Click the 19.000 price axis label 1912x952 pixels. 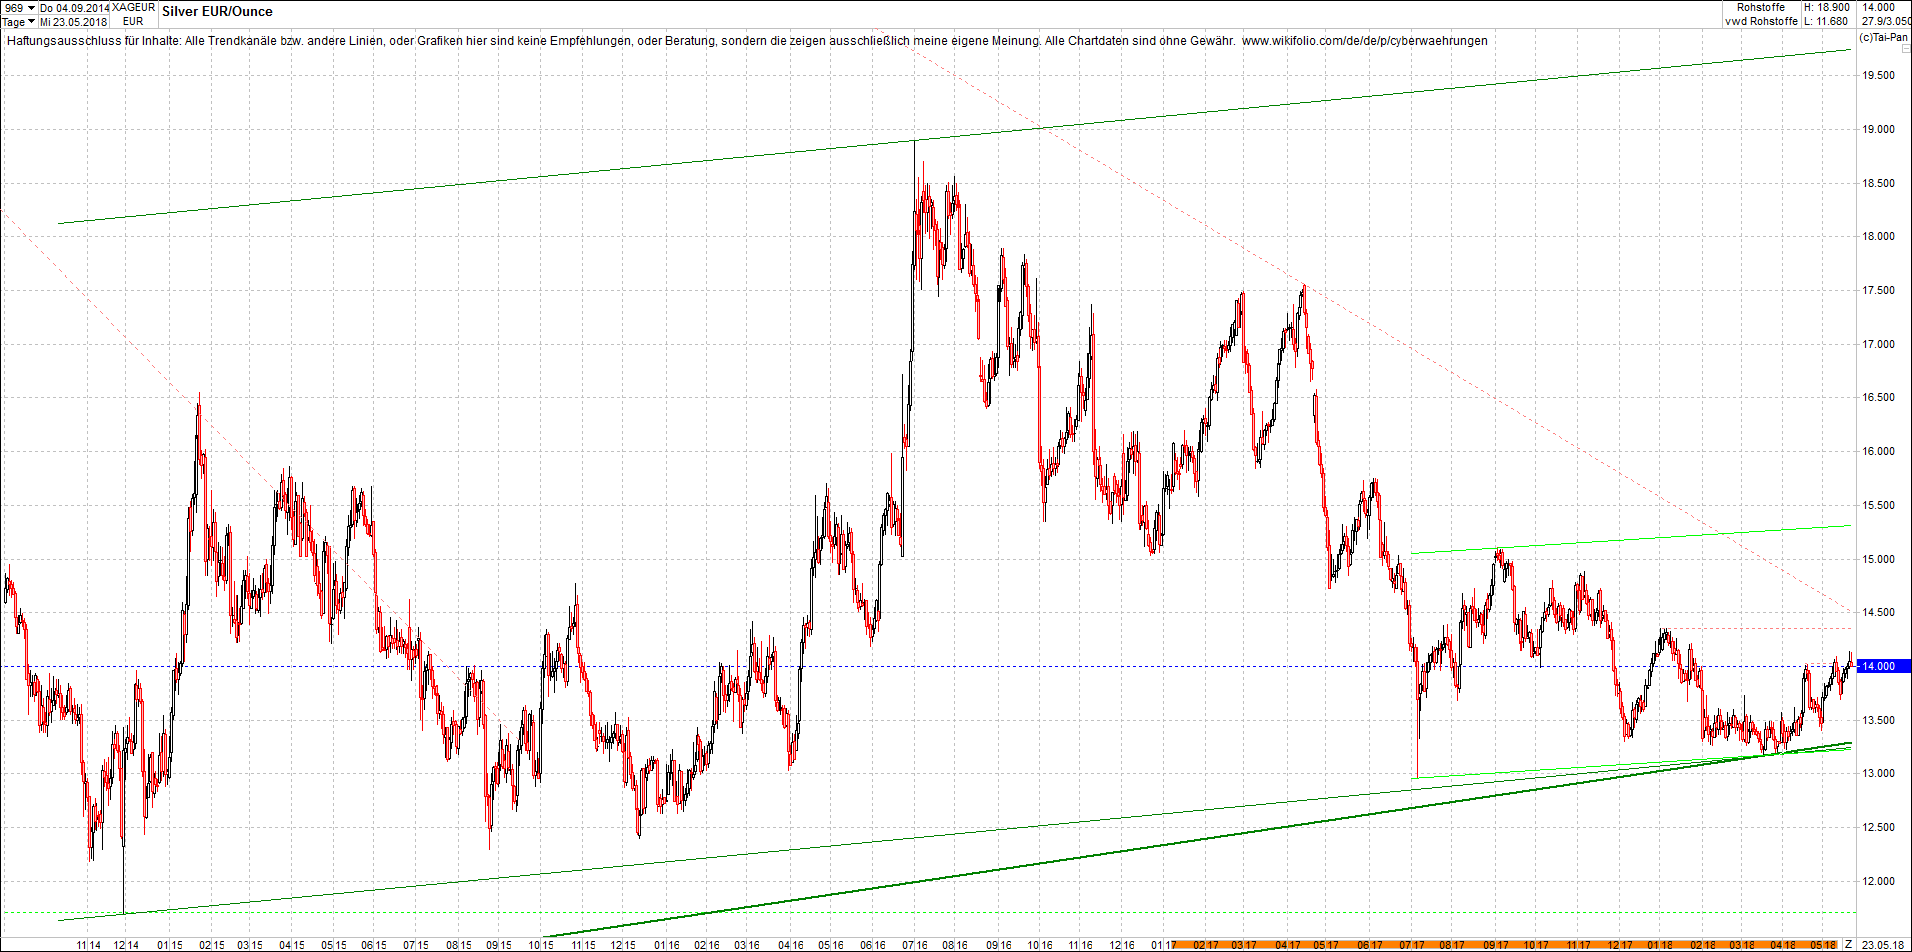[1878, 129]
